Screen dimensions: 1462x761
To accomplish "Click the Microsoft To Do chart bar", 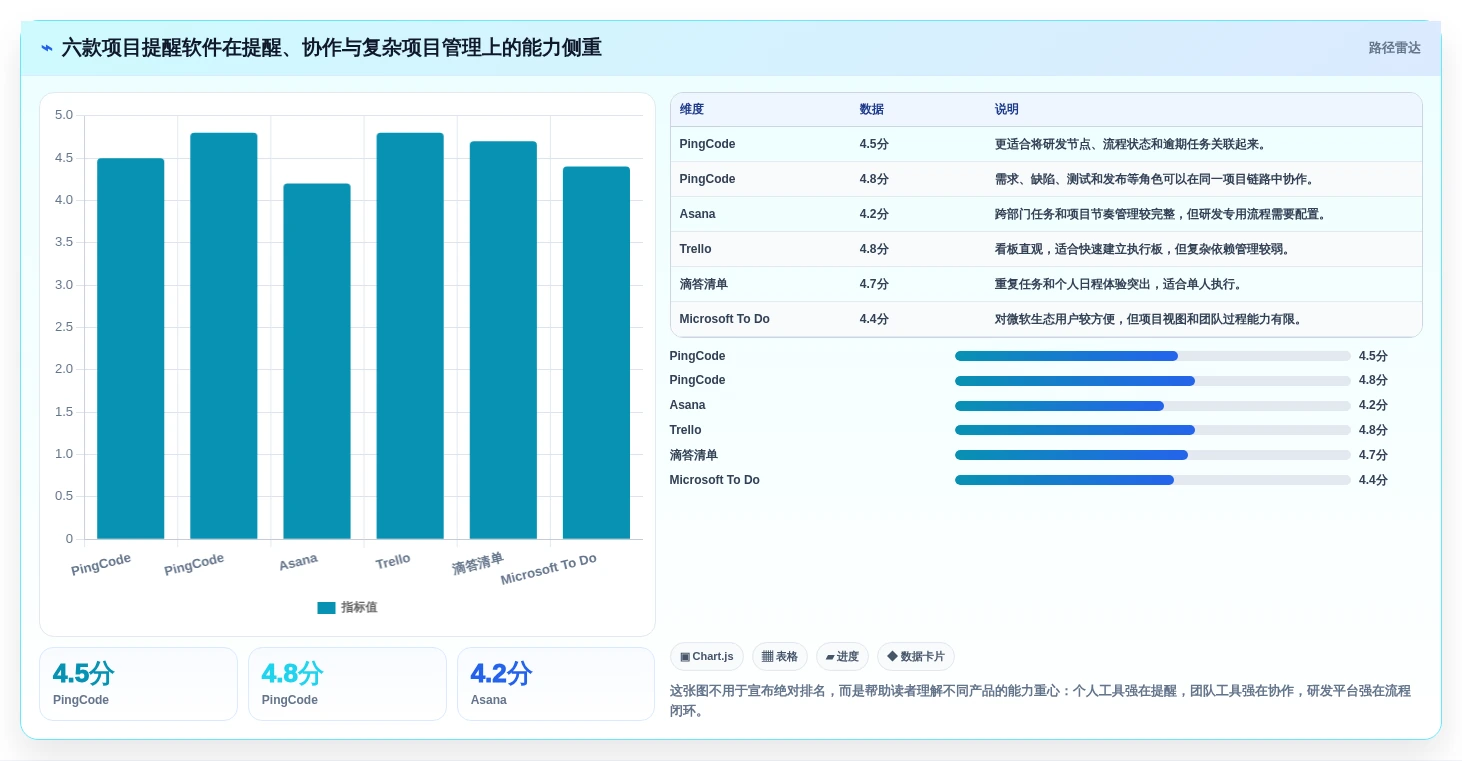I will [x=596, y=353].
